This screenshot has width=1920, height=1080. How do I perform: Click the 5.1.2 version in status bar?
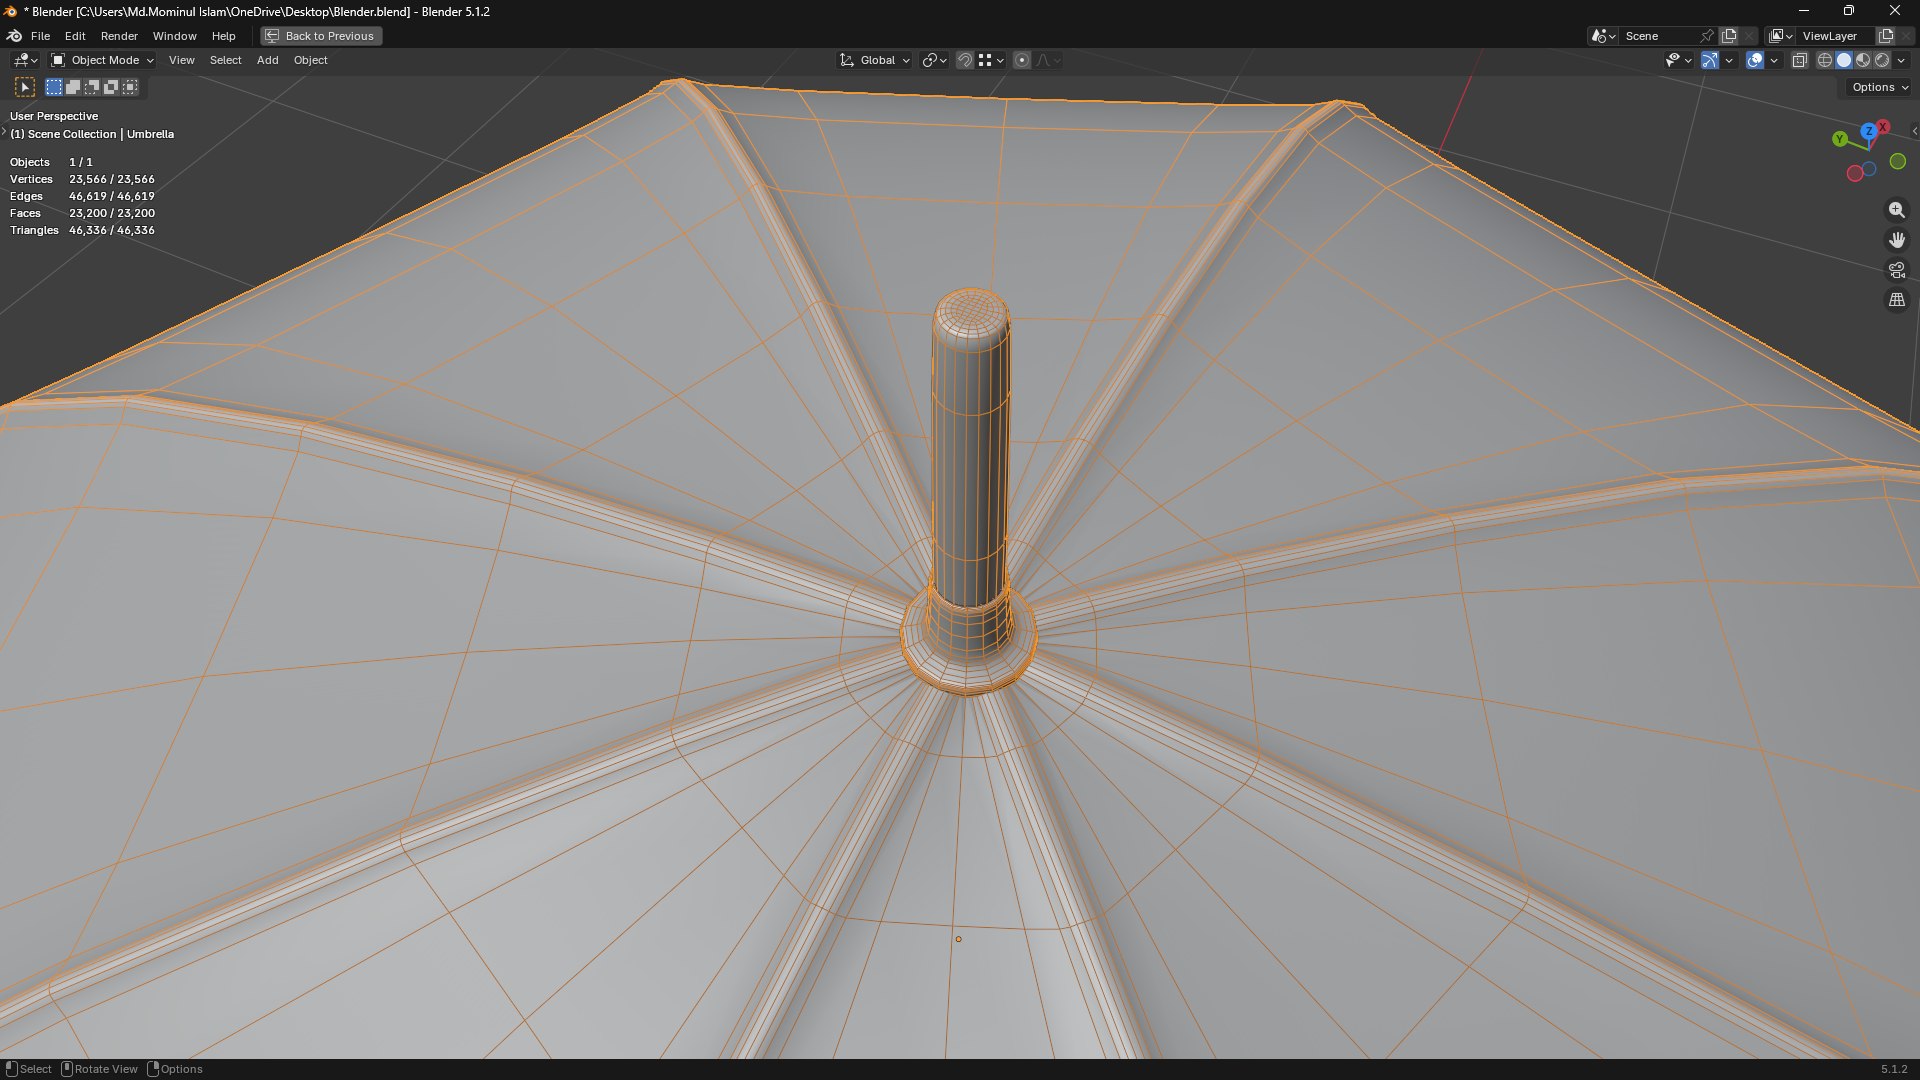(x=1894, y=1069)
